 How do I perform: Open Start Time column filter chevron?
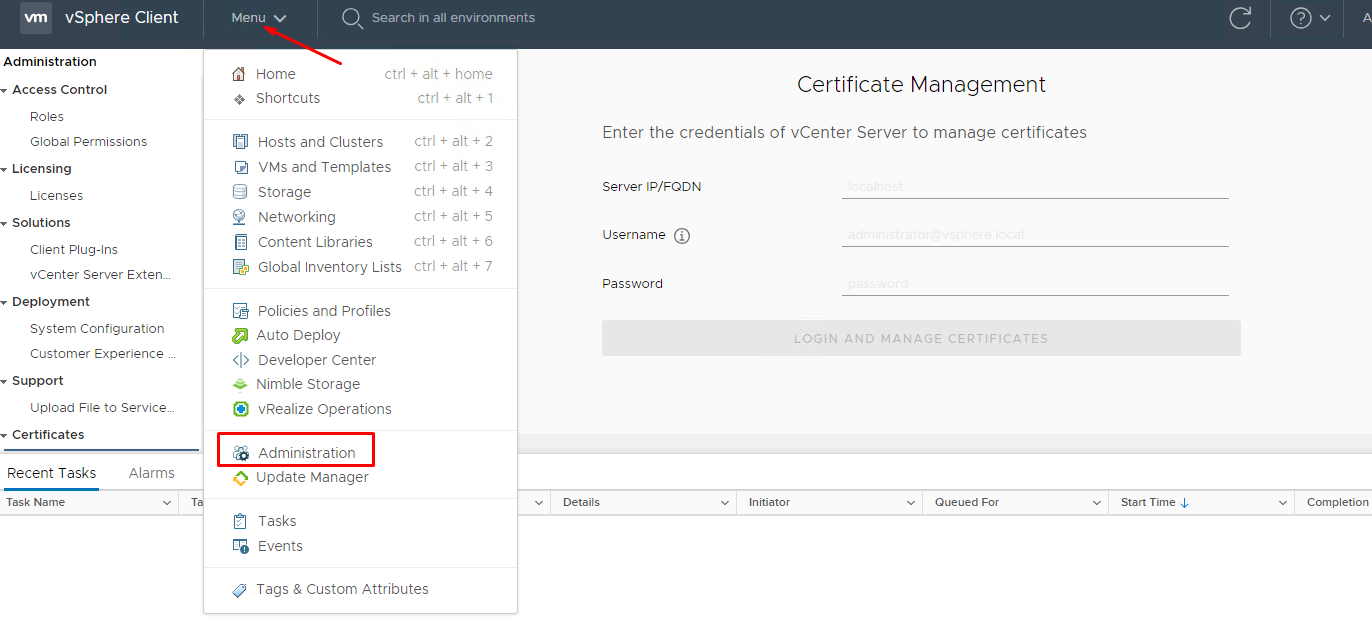(1283, 503)
